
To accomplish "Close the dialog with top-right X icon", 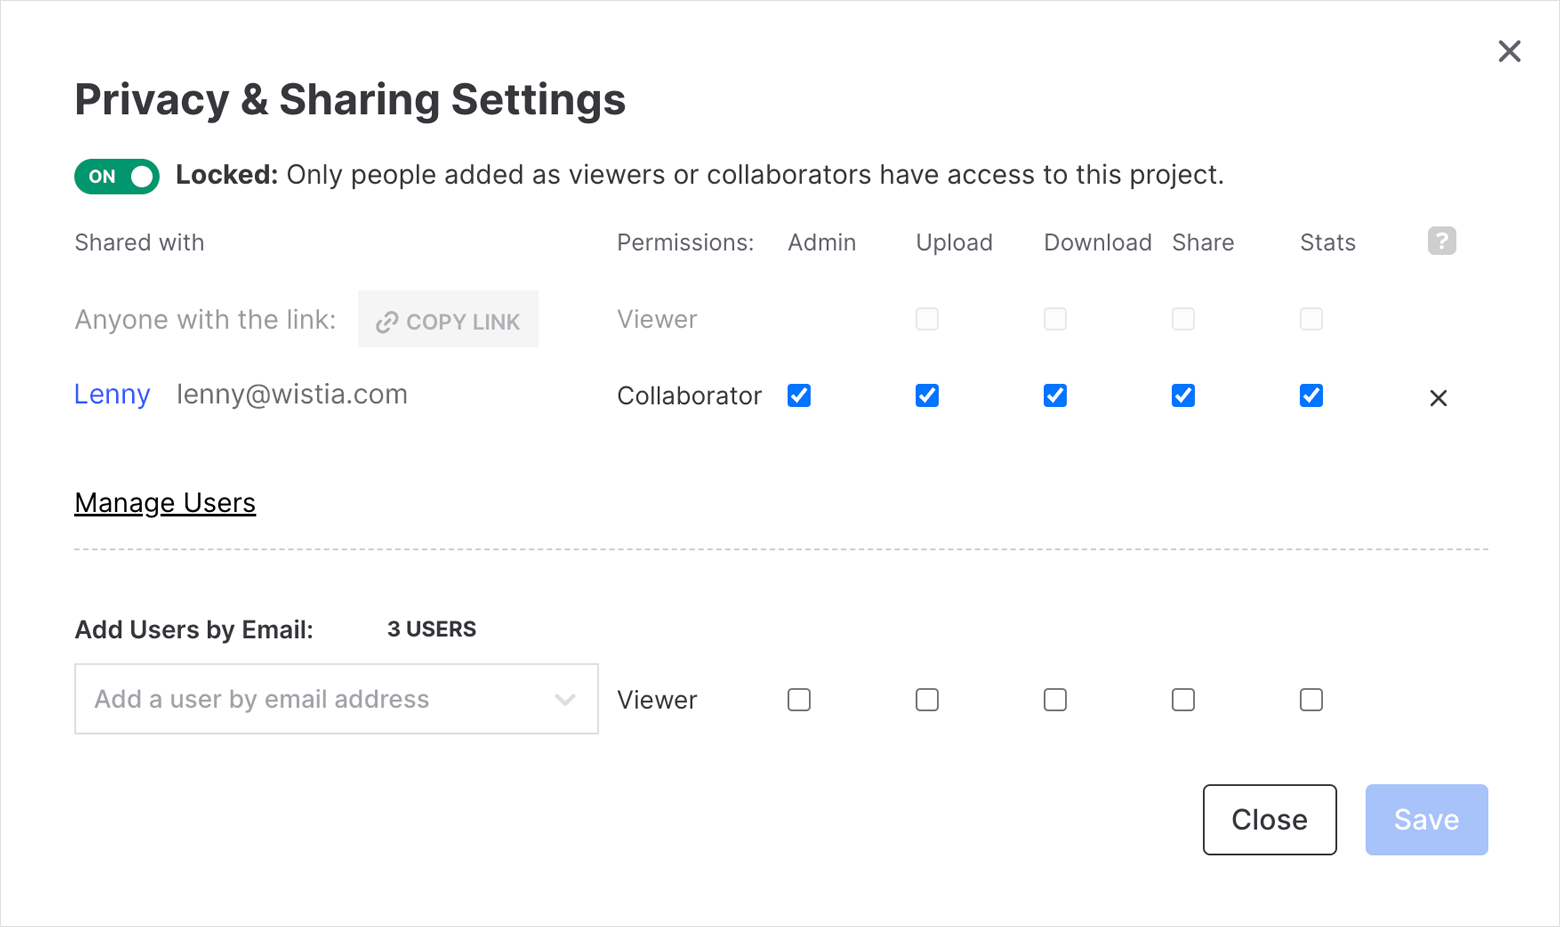I will tap(1509, 51).
